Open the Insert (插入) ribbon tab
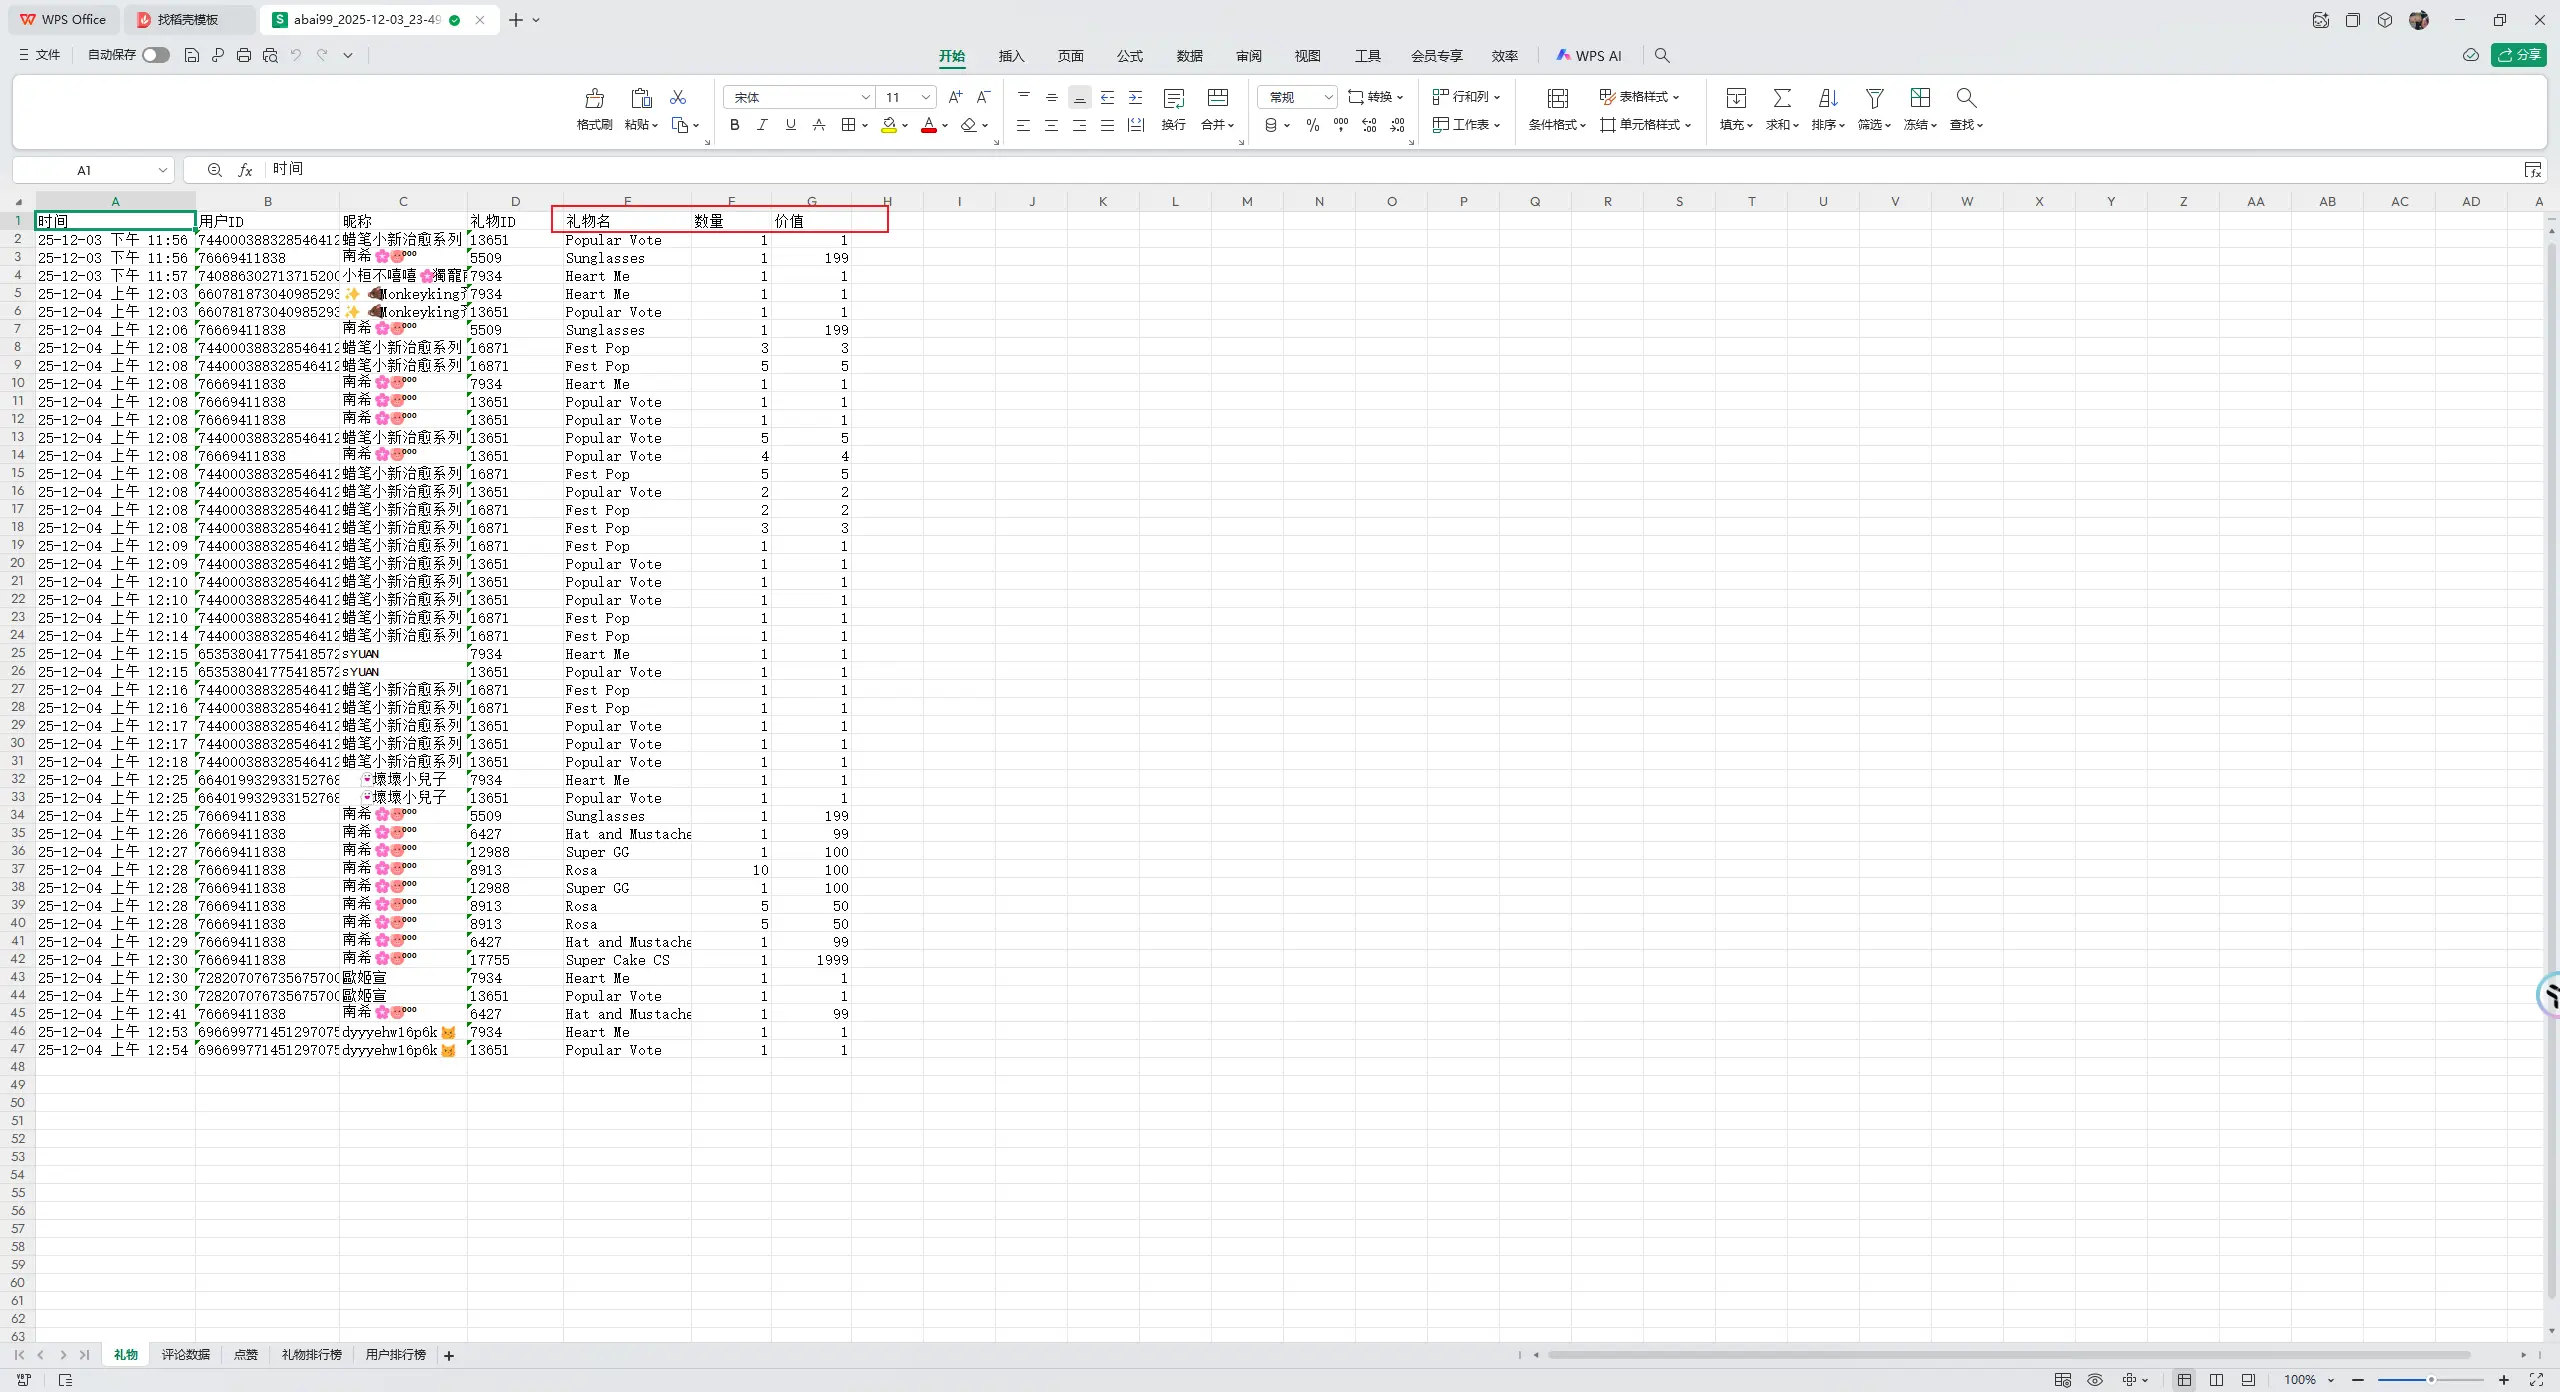This screenshot has width=2560, height=1392. 1011,56
